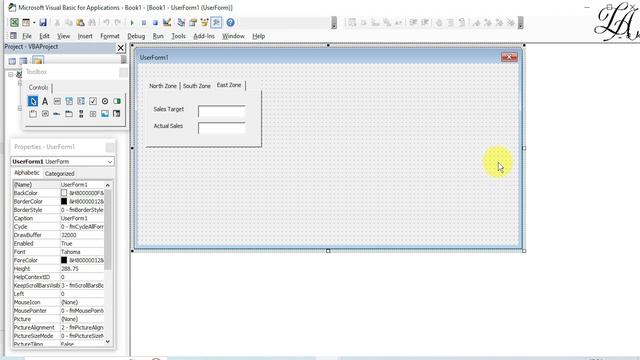
Task: Toggle the Toolbox window toolbar button
Action: point(216,23)
